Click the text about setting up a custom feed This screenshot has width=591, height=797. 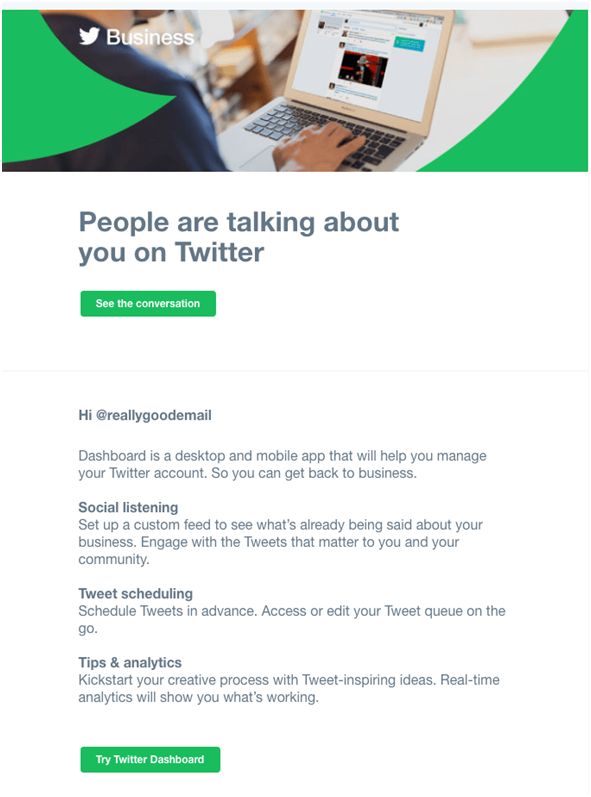pos(281,542)
